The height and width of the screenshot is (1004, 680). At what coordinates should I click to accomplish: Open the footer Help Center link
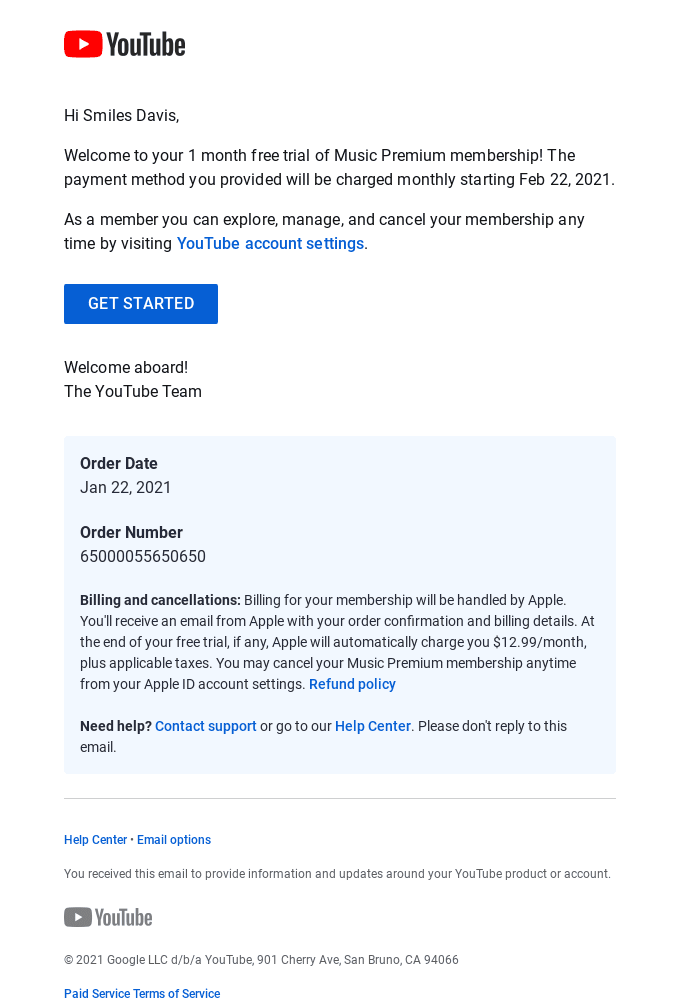[95, 839]
